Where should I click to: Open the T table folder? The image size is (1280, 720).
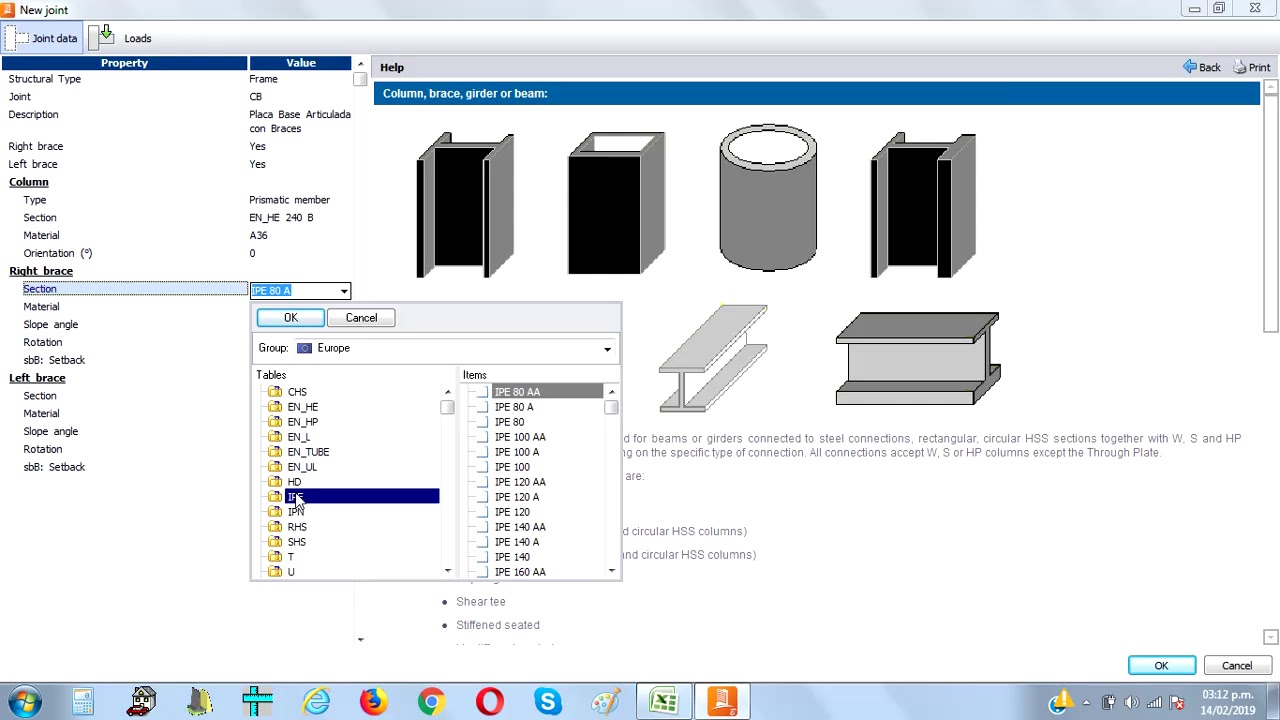[x=291, y=557]
